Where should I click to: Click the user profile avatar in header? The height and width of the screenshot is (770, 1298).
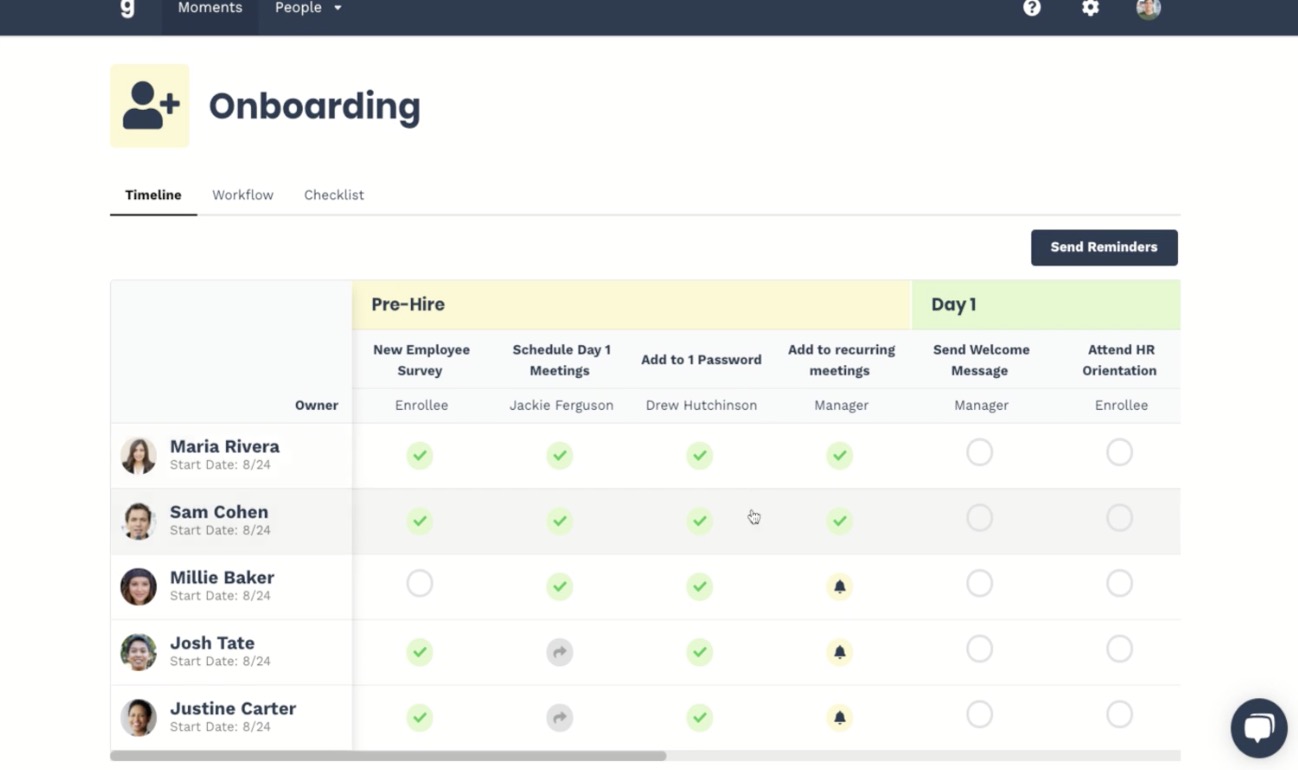(1148, 9)
